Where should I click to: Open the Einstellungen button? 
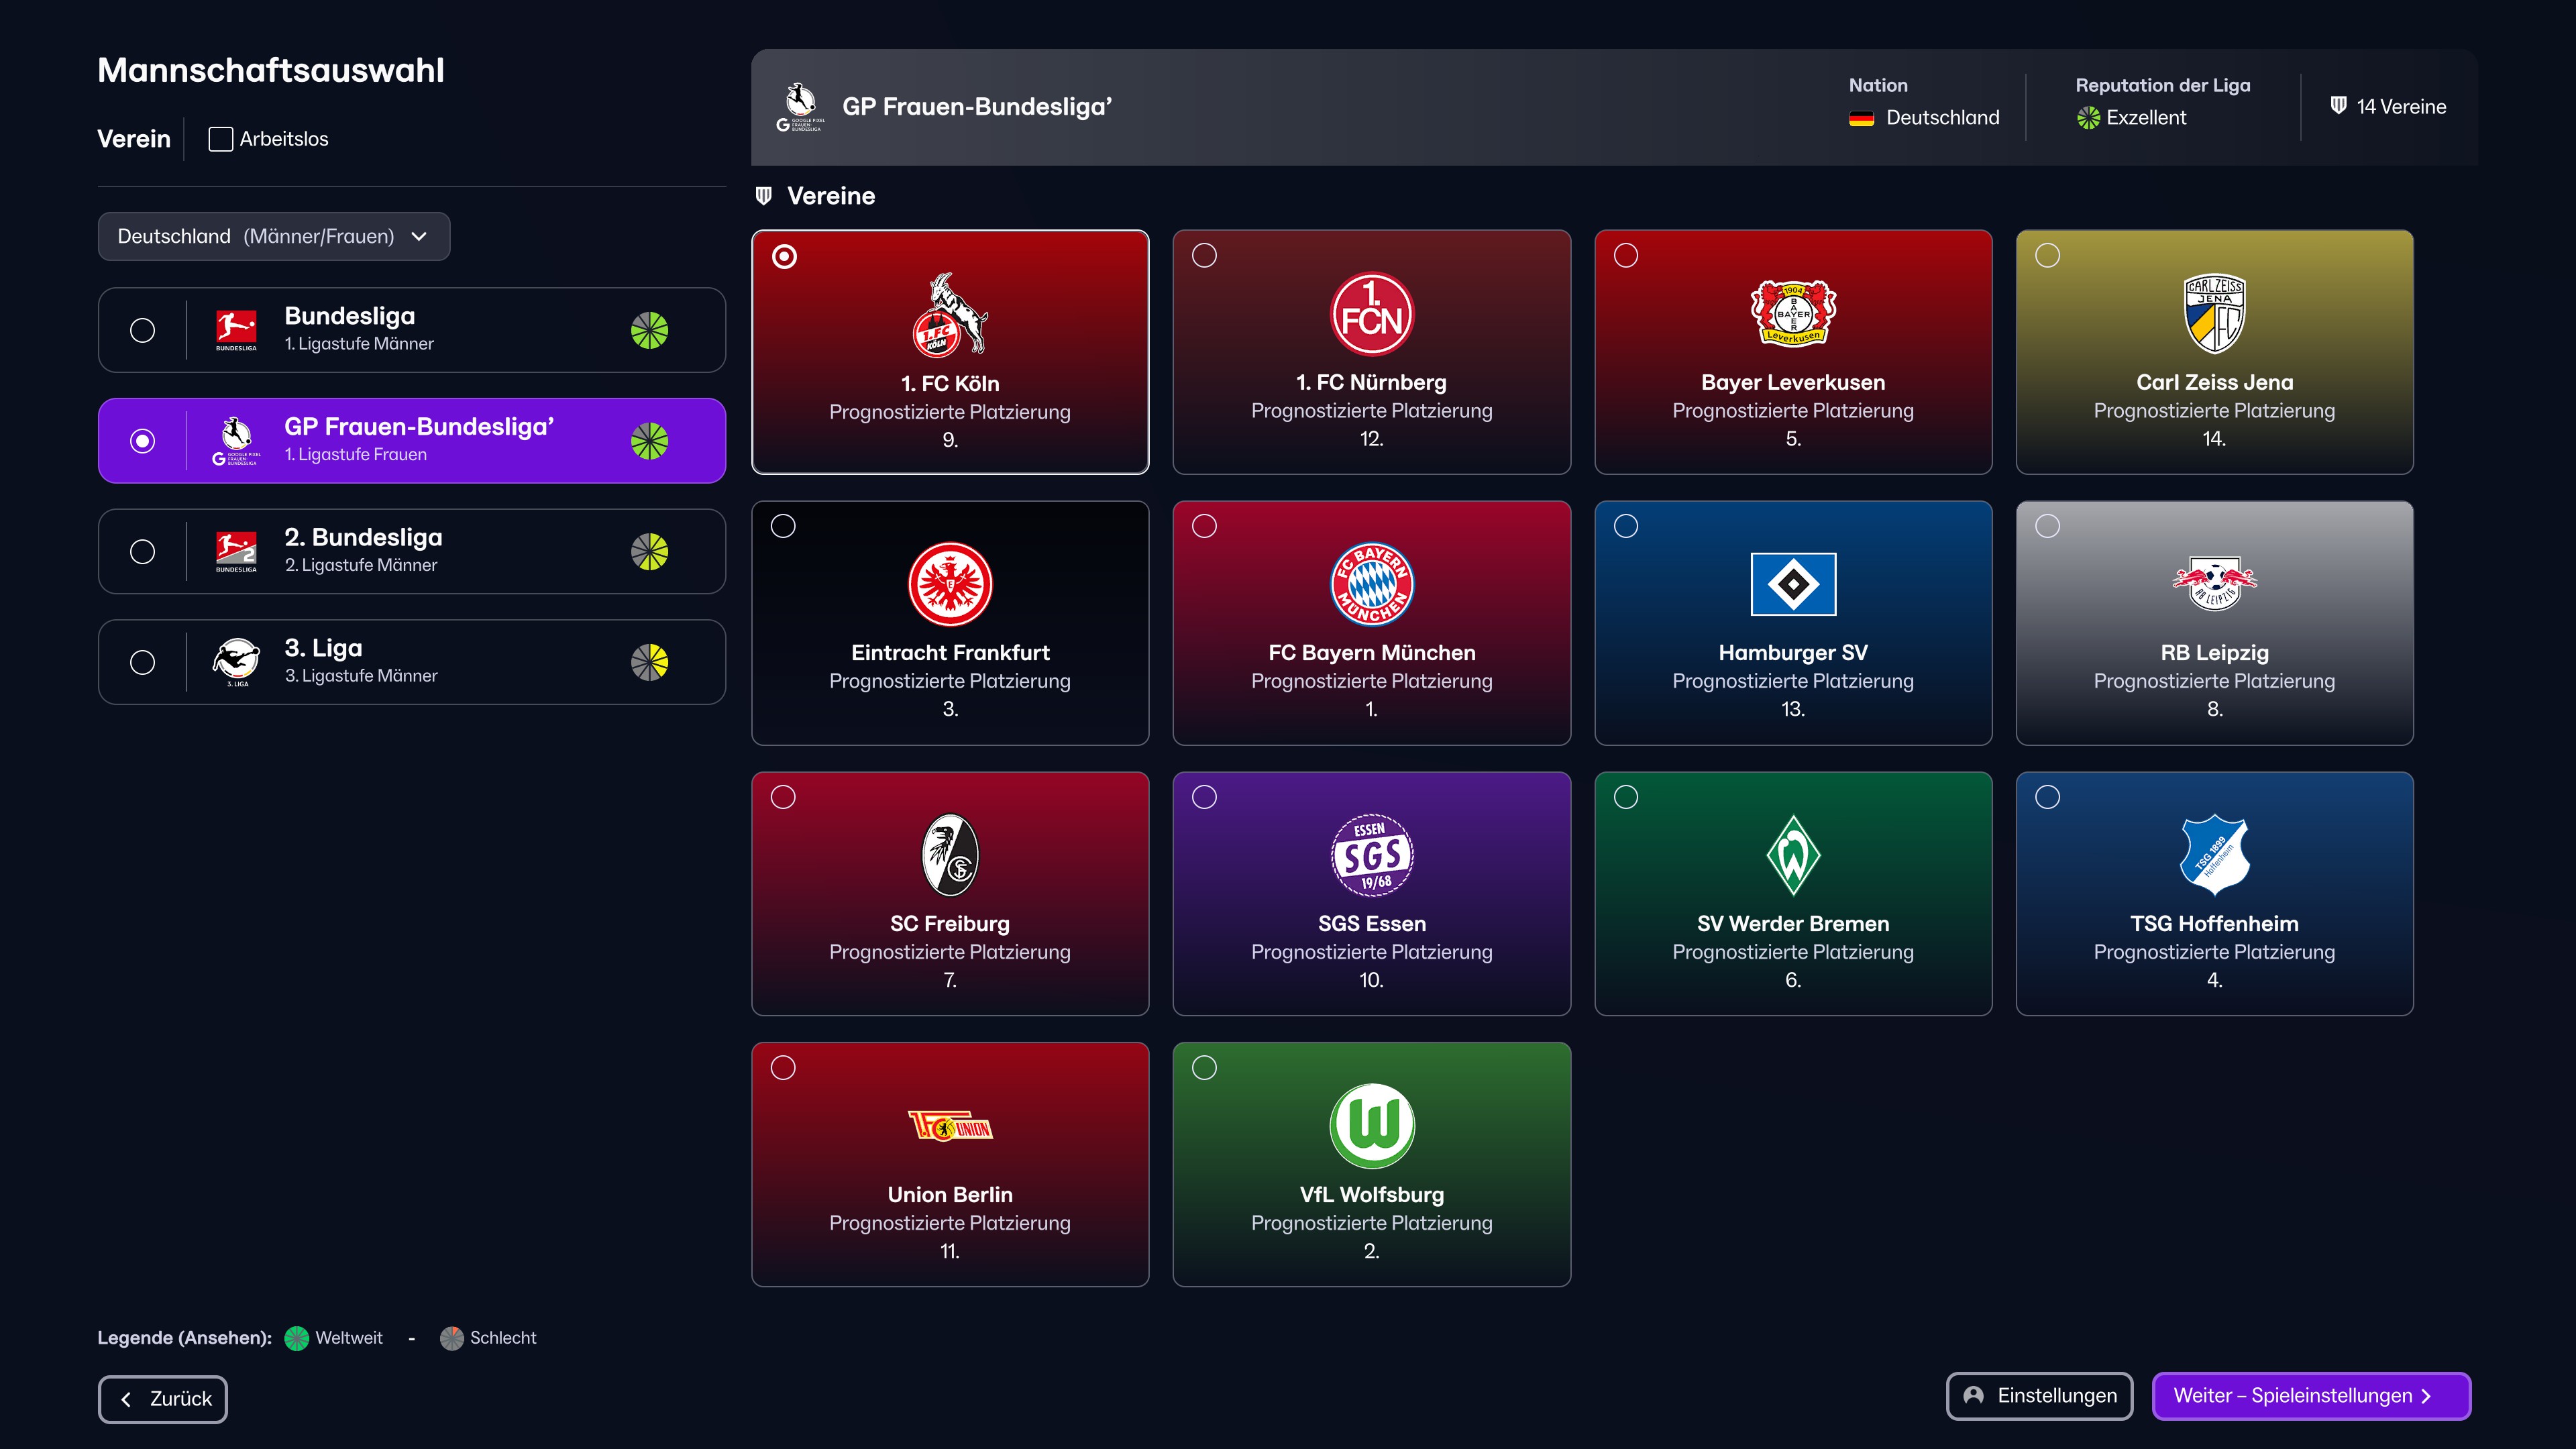[x=2039, y=1396]
